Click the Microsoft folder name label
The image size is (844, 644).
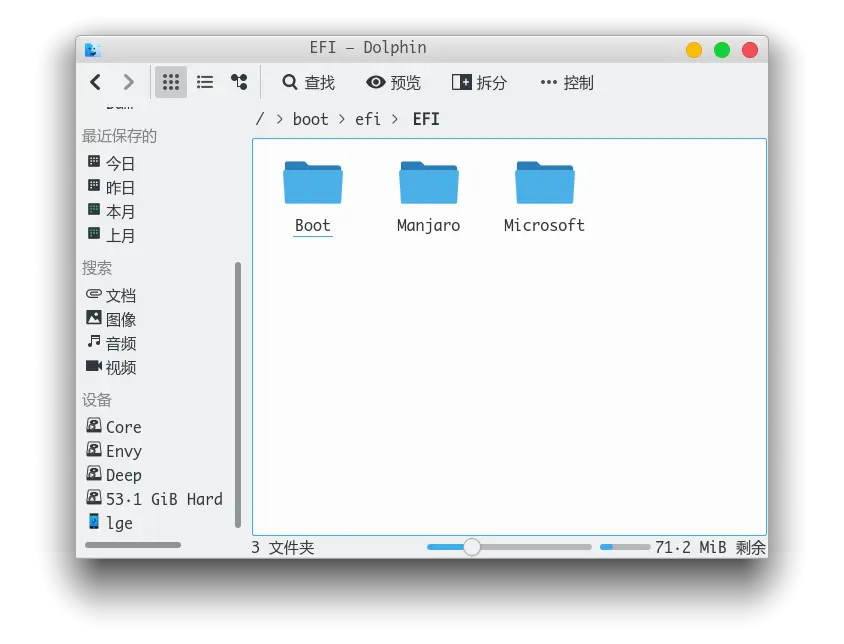[544, 225]
